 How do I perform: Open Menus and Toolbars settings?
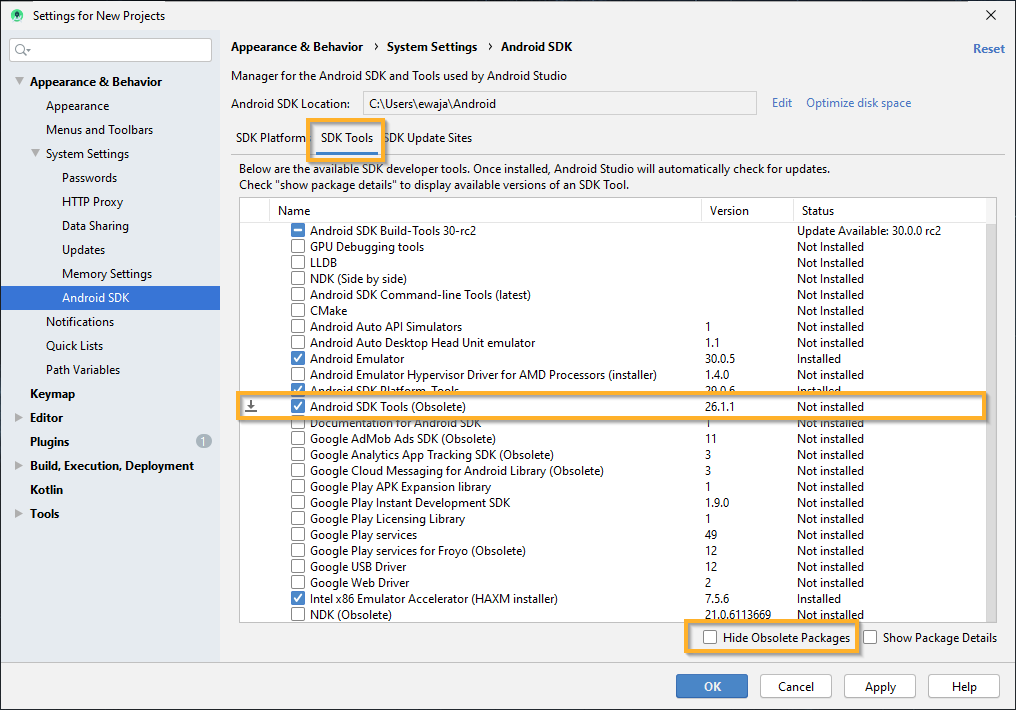click(99, 130)
